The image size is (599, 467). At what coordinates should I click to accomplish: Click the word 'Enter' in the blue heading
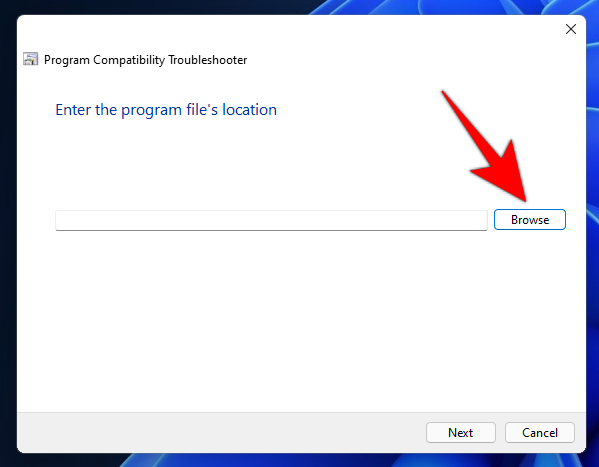click(73, 110)
